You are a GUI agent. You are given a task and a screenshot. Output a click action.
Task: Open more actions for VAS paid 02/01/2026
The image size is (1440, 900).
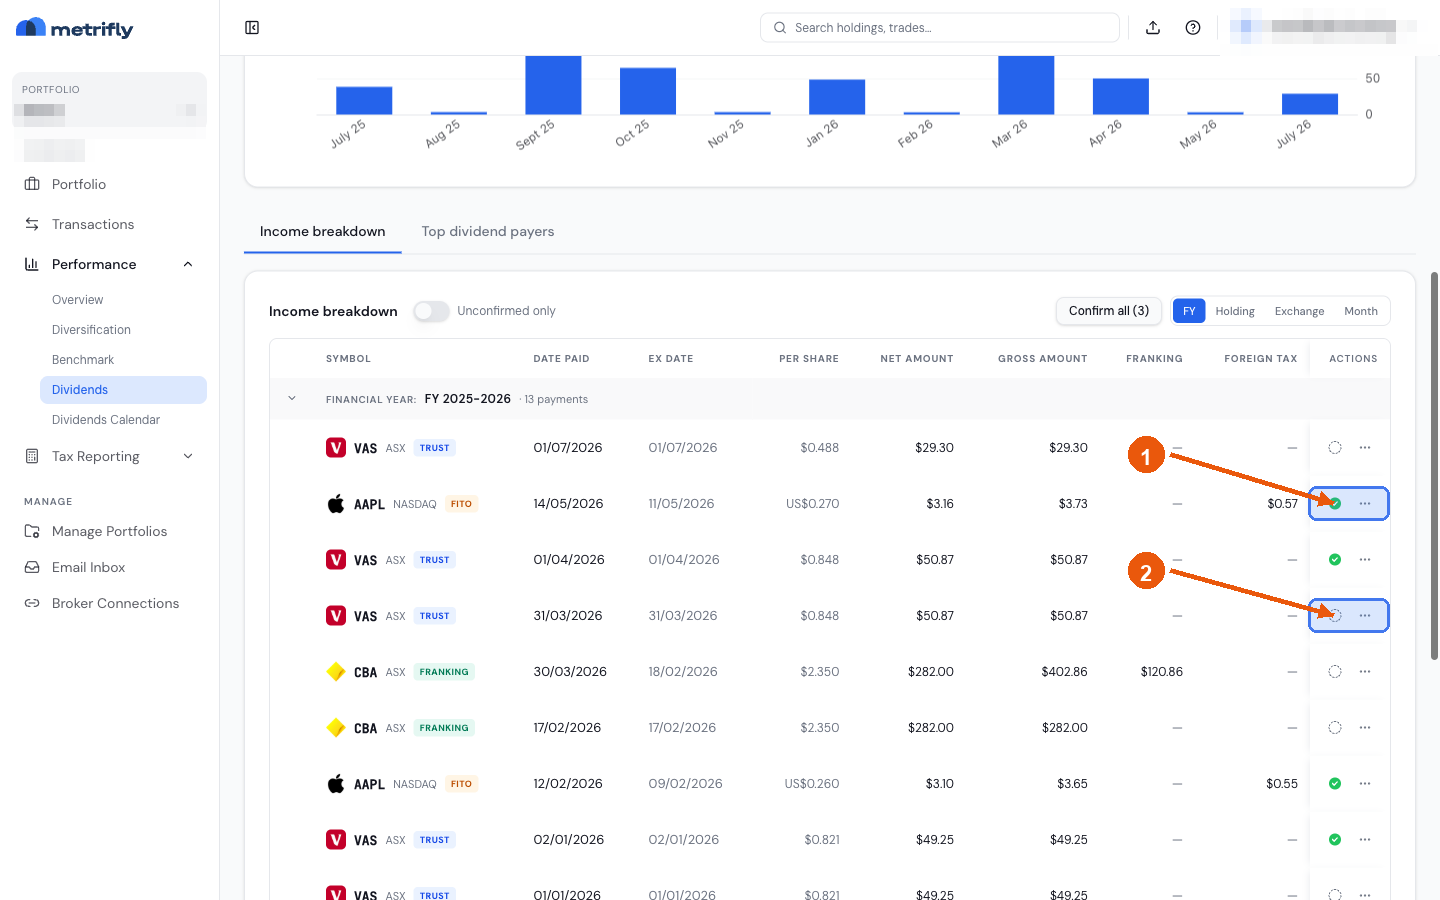pyautogui.click(x=1365, y=840)
